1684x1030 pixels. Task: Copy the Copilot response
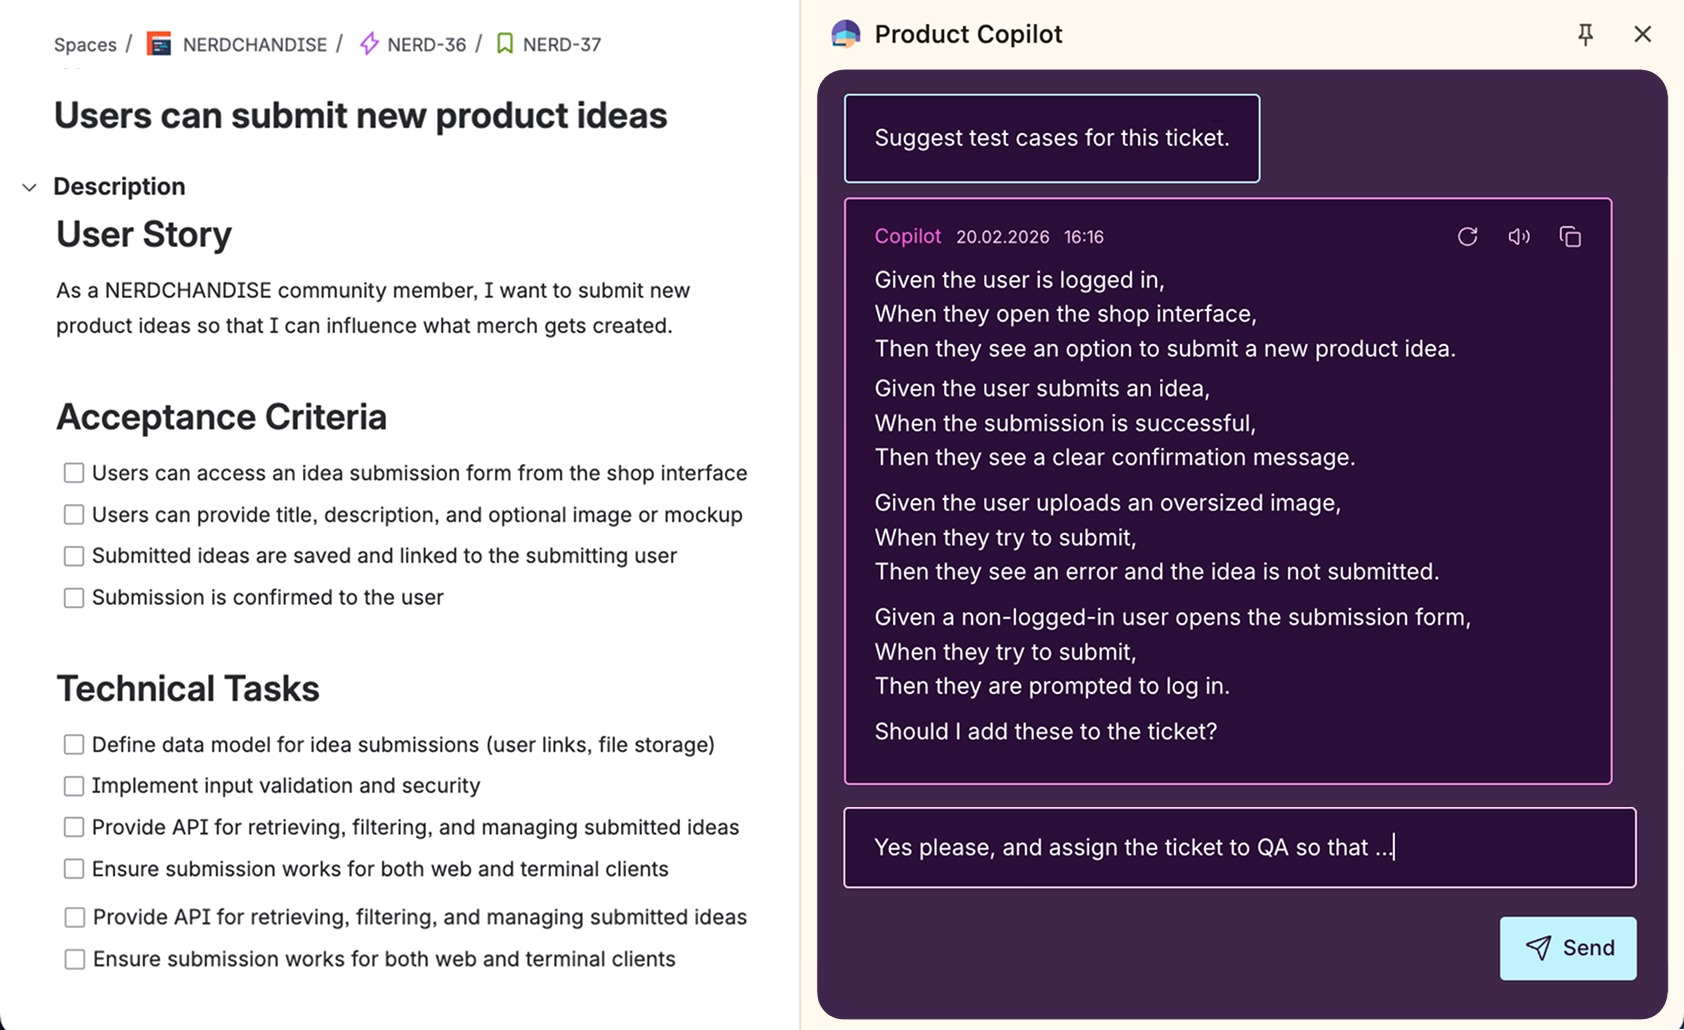point(1570,237)
